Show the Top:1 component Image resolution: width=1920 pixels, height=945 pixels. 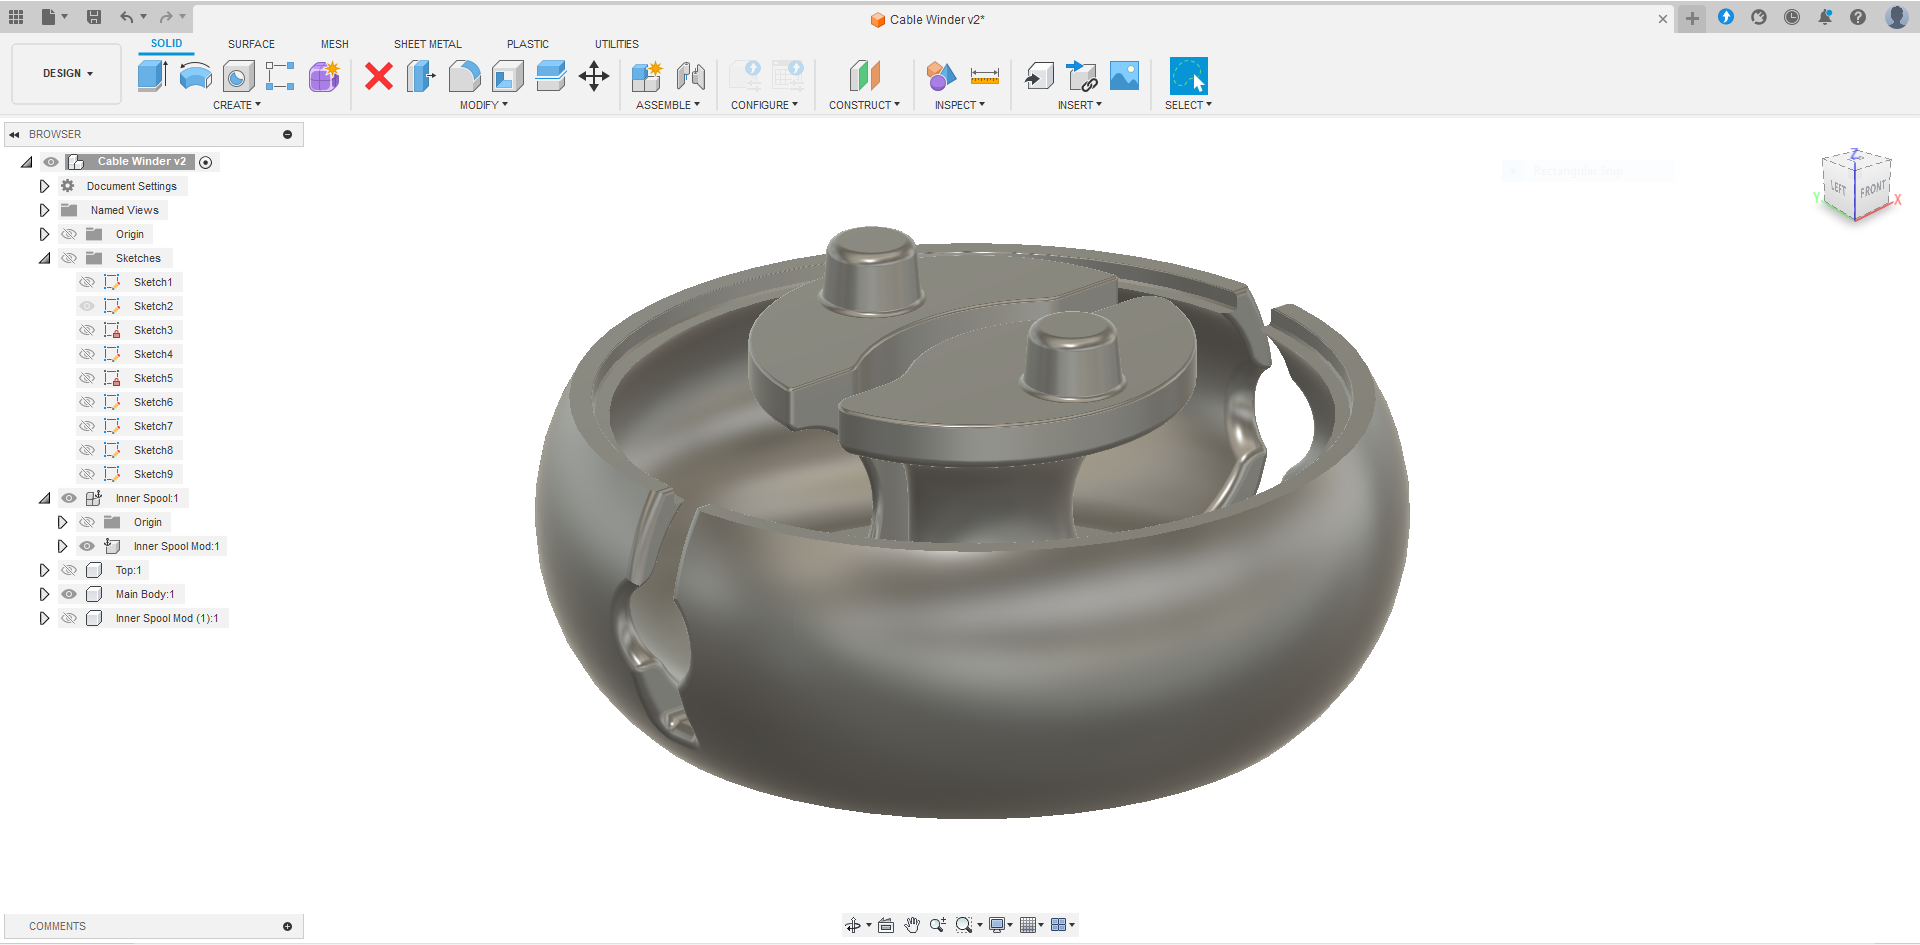click(69, 570)
